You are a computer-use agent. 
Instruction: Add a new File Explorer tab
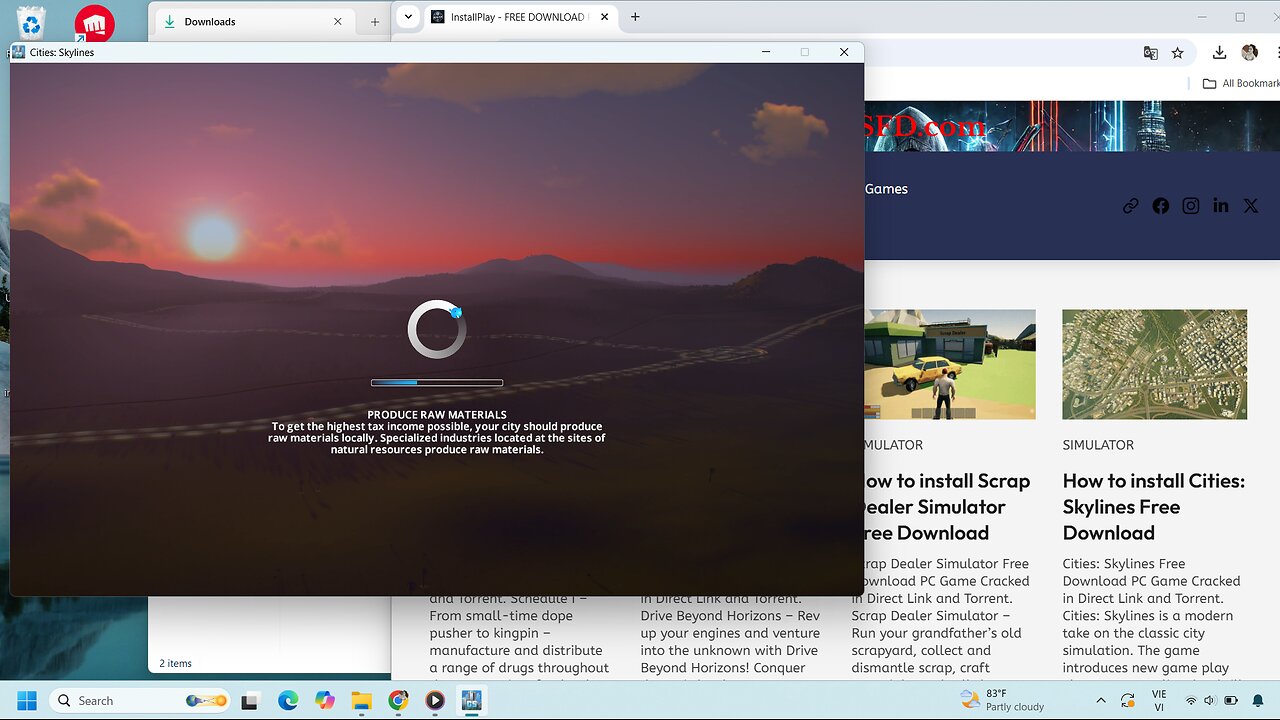point(375,21)
